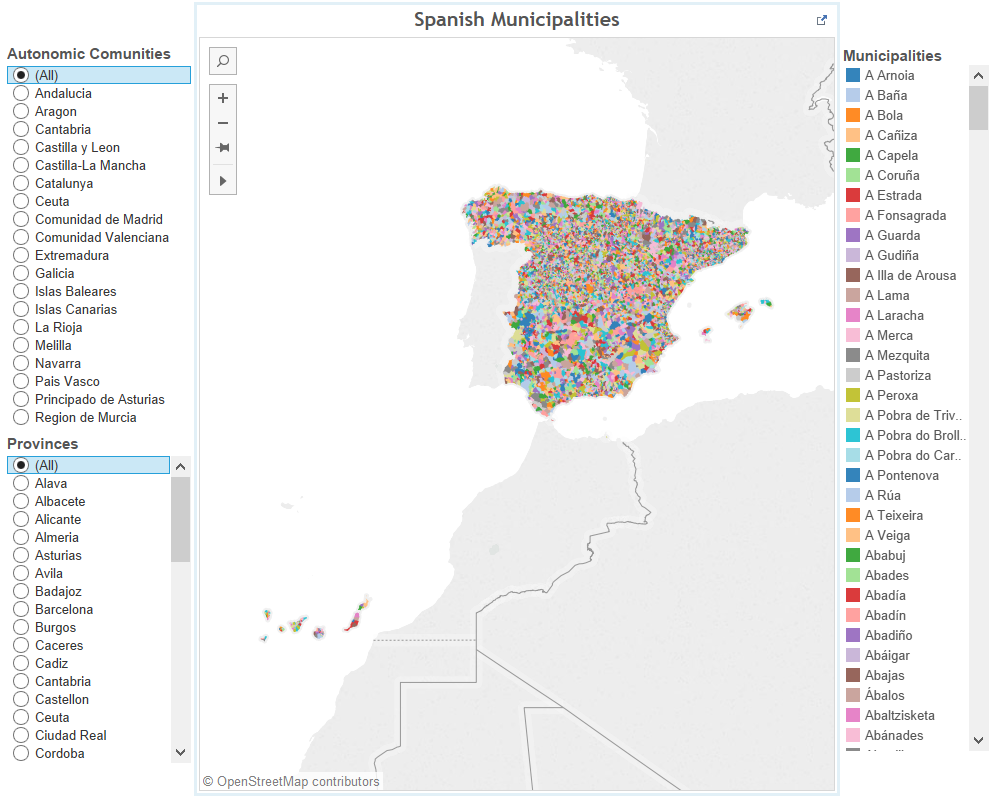Select Alava province
998x796 pixels.
click(x=21, y=483)
